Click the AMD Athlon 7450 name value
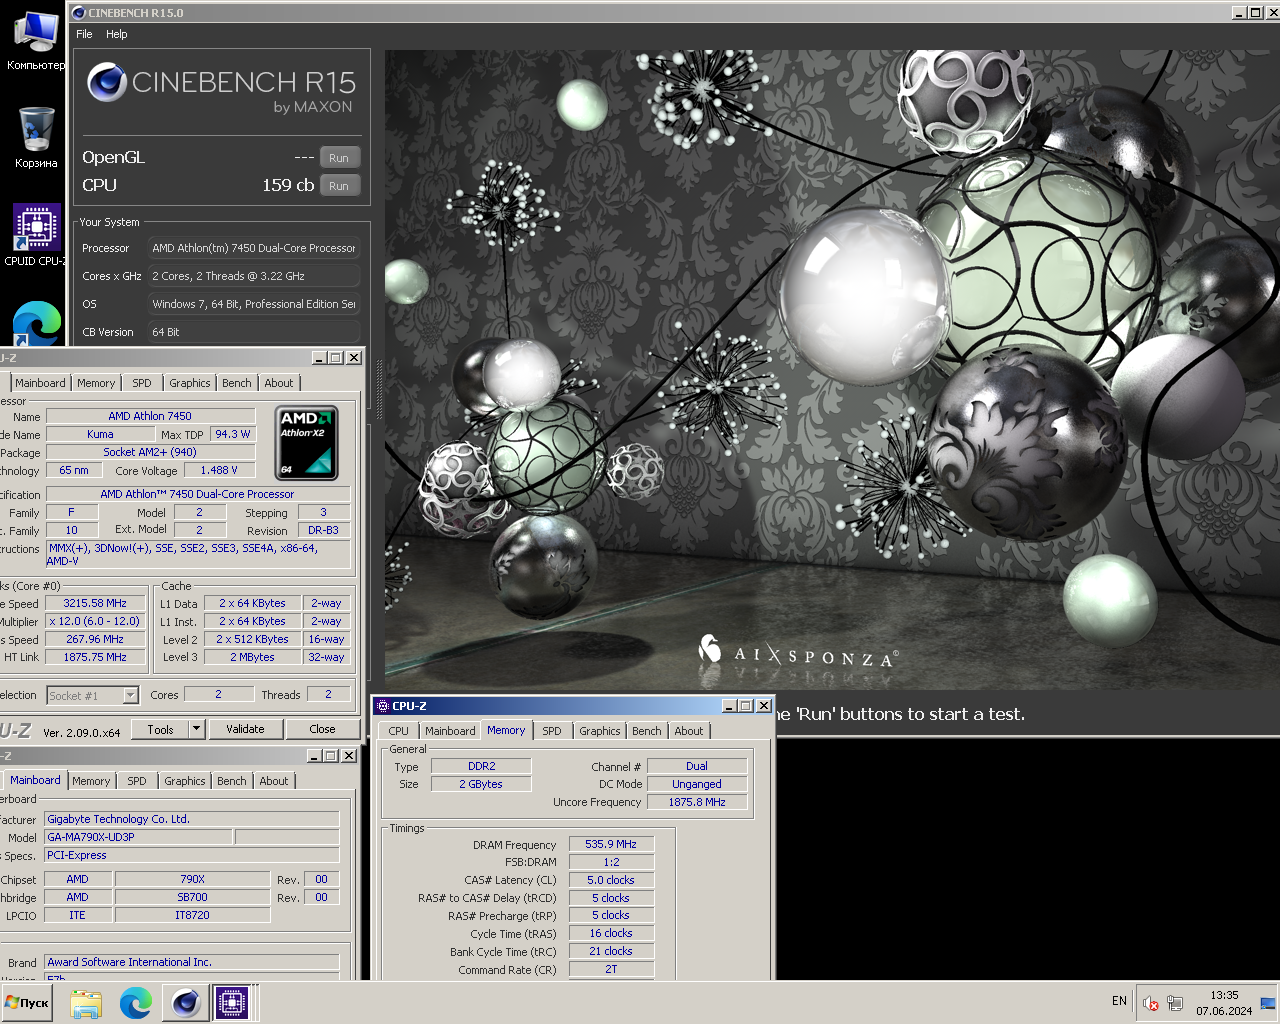Screen dimensions: 1280x1024 [150, 416]
